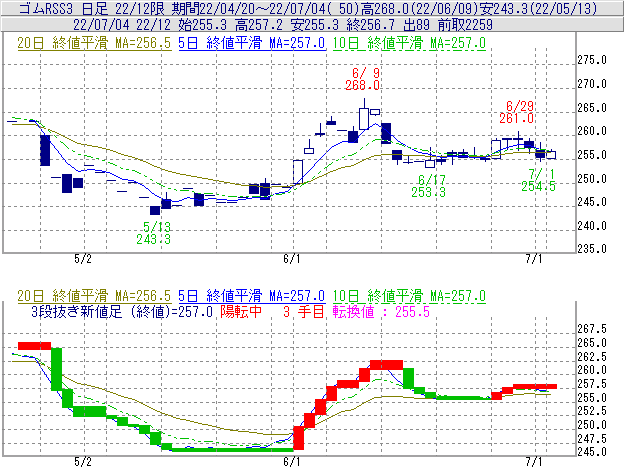Click the 出89 volume text
The height and width of the screenshot is (475, 624).
pos(417,25)
